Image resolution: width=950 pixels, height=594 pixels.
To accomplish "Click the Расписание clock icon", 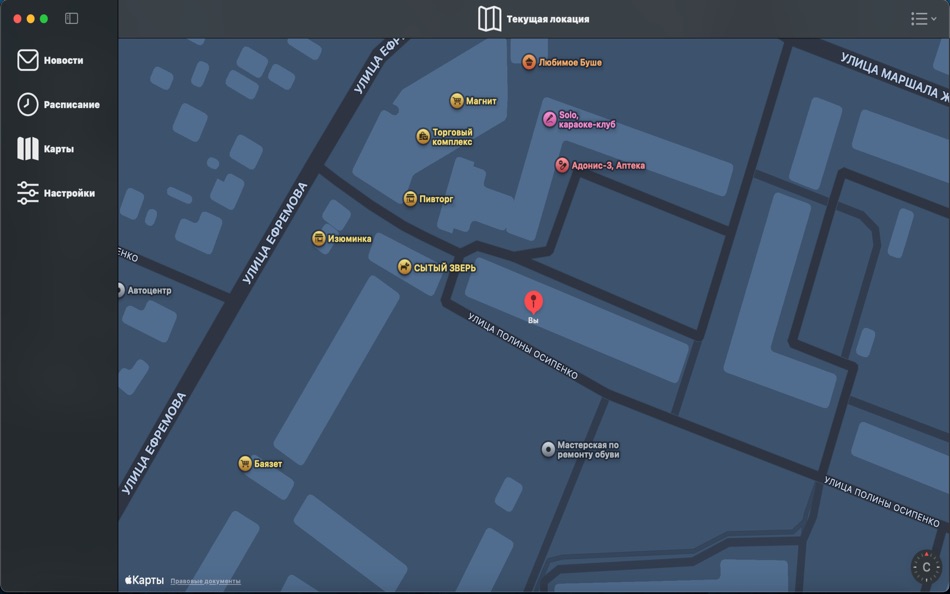I will coord(27,104).
